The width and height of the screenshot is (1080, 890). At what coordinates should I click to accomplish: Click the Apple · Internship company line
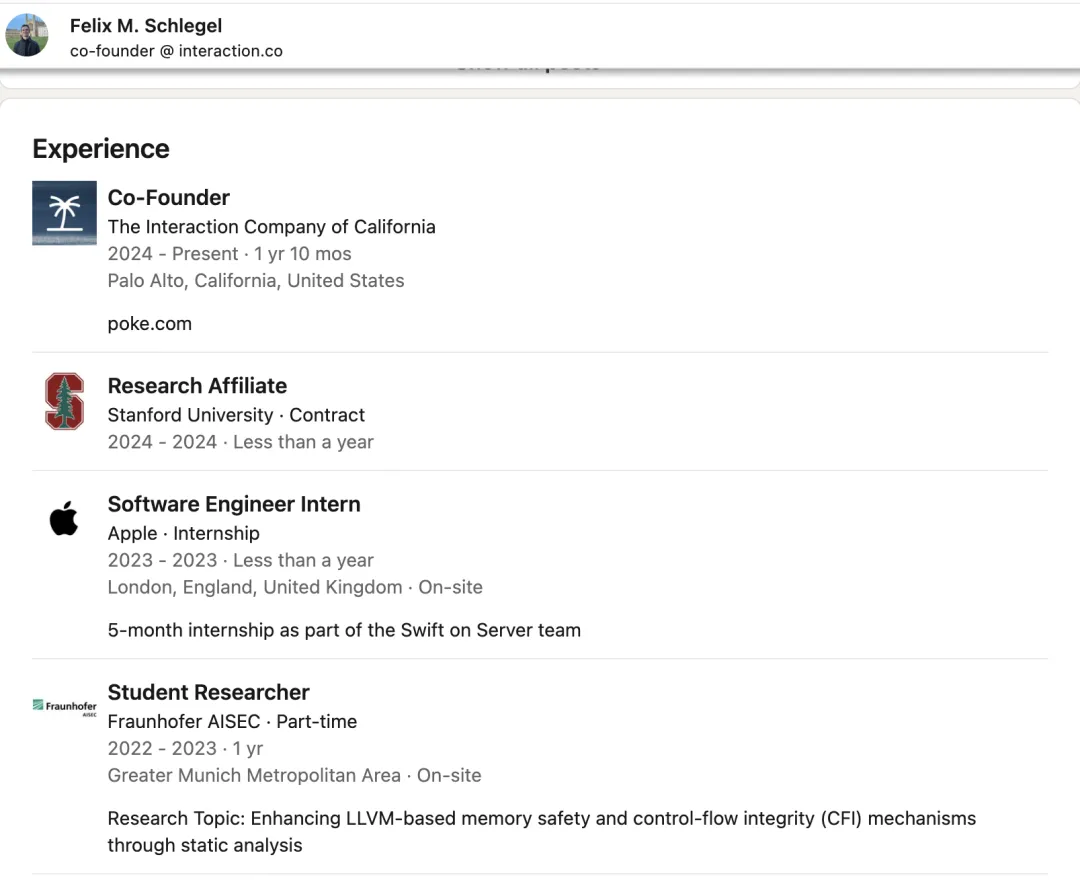pos(183,533)
